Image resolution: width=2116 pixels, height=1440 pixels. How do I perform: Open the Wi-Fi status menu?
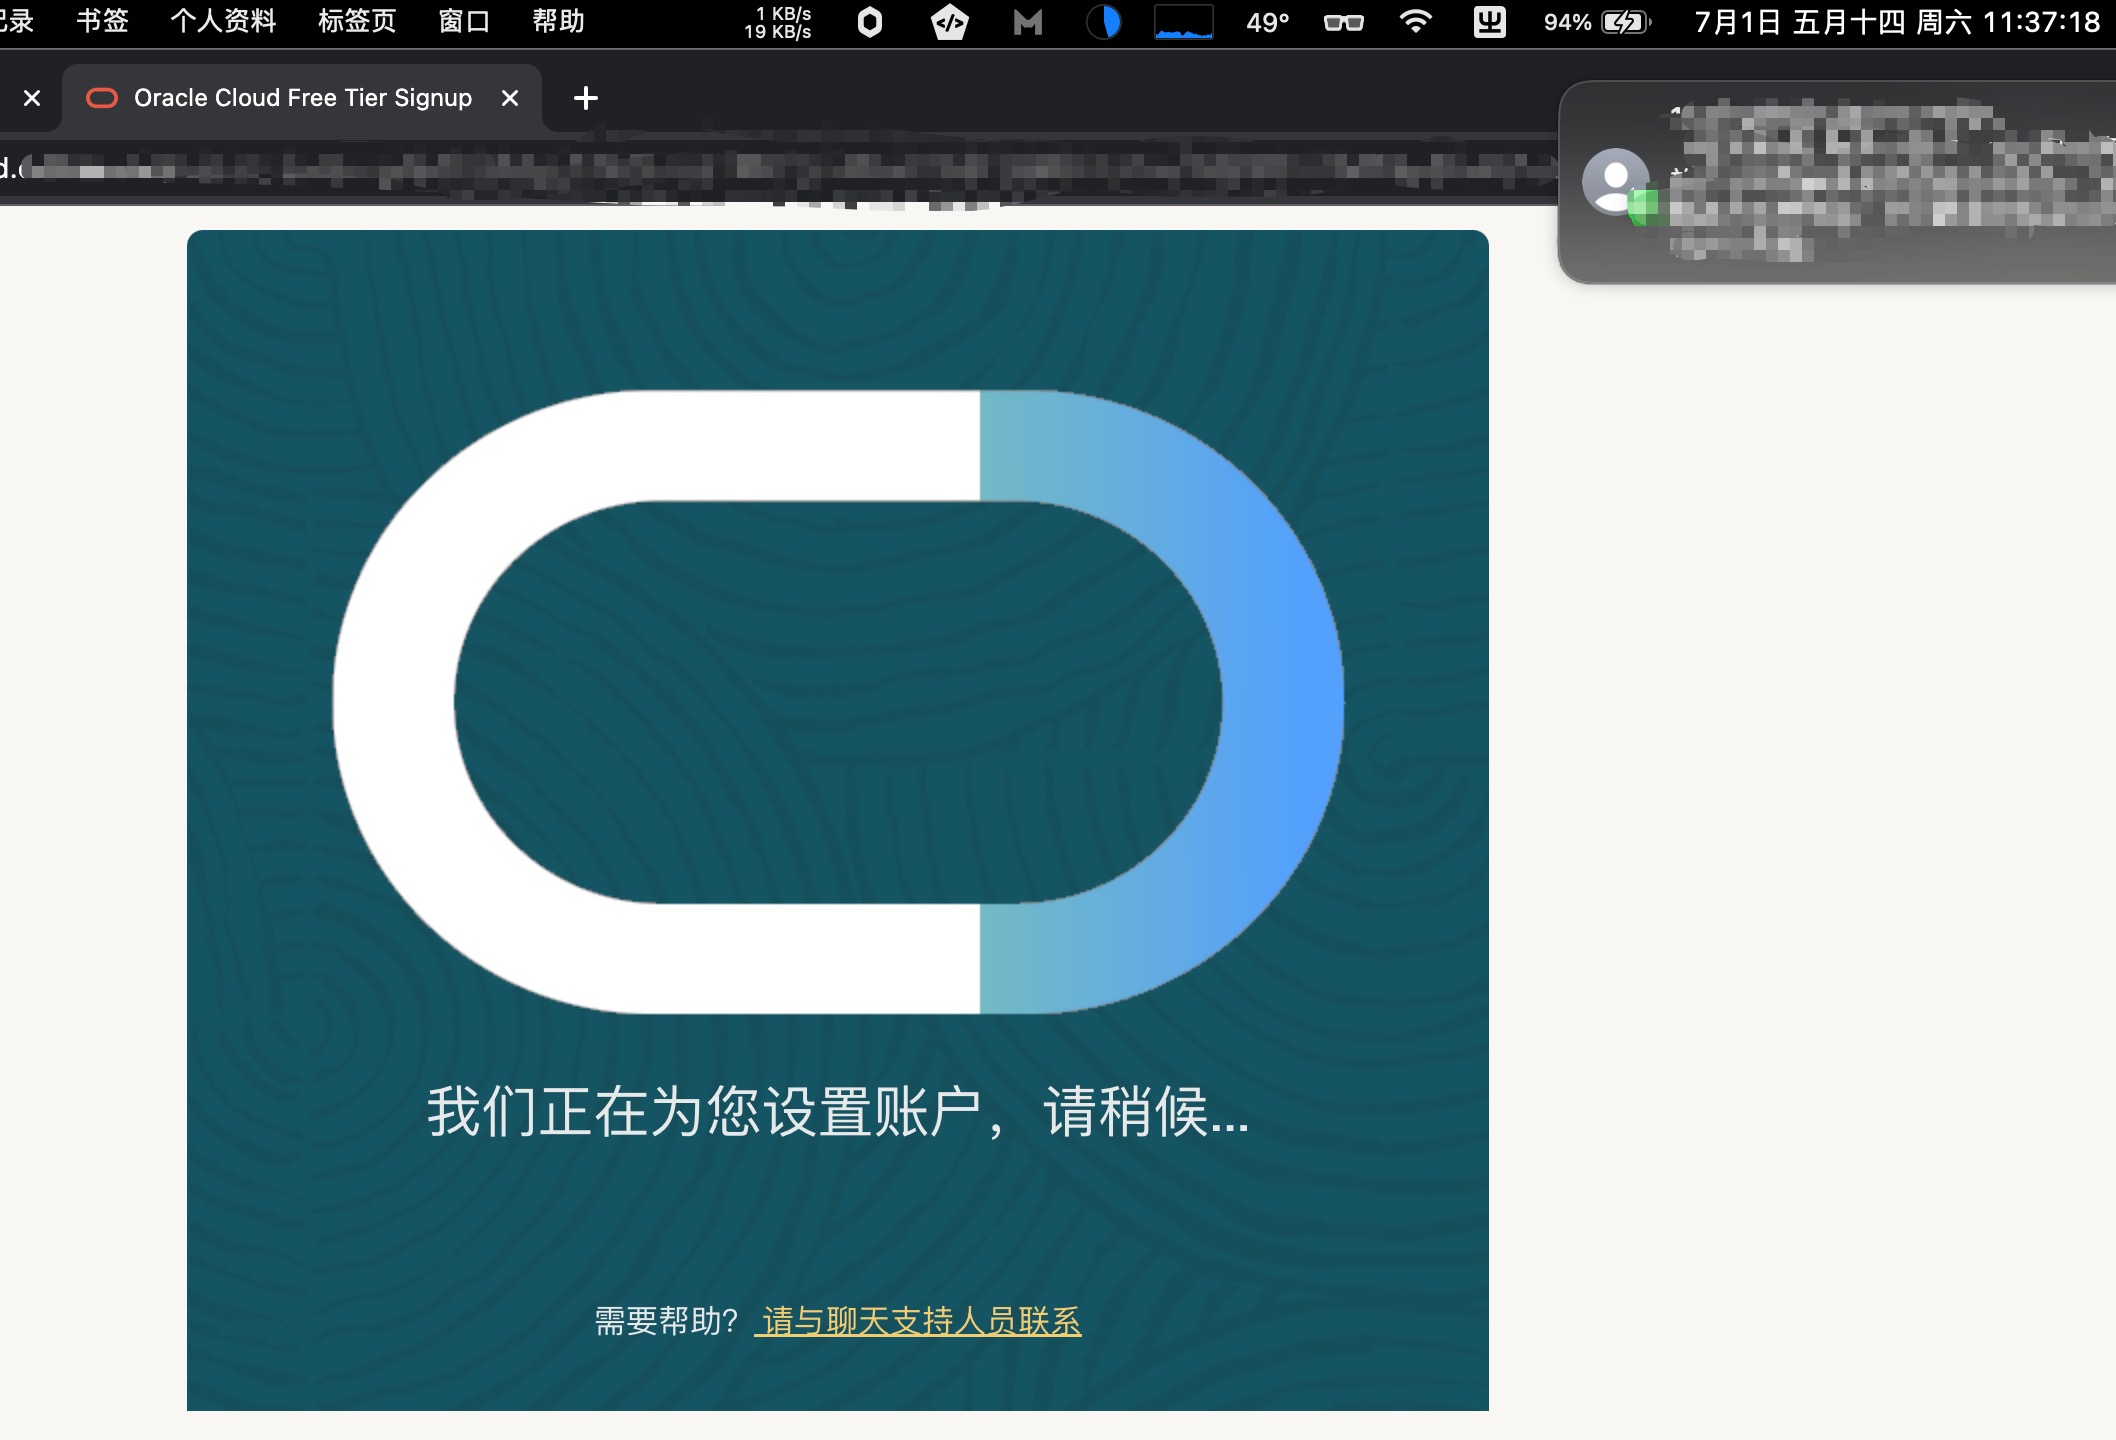[x=1415, y=22]
